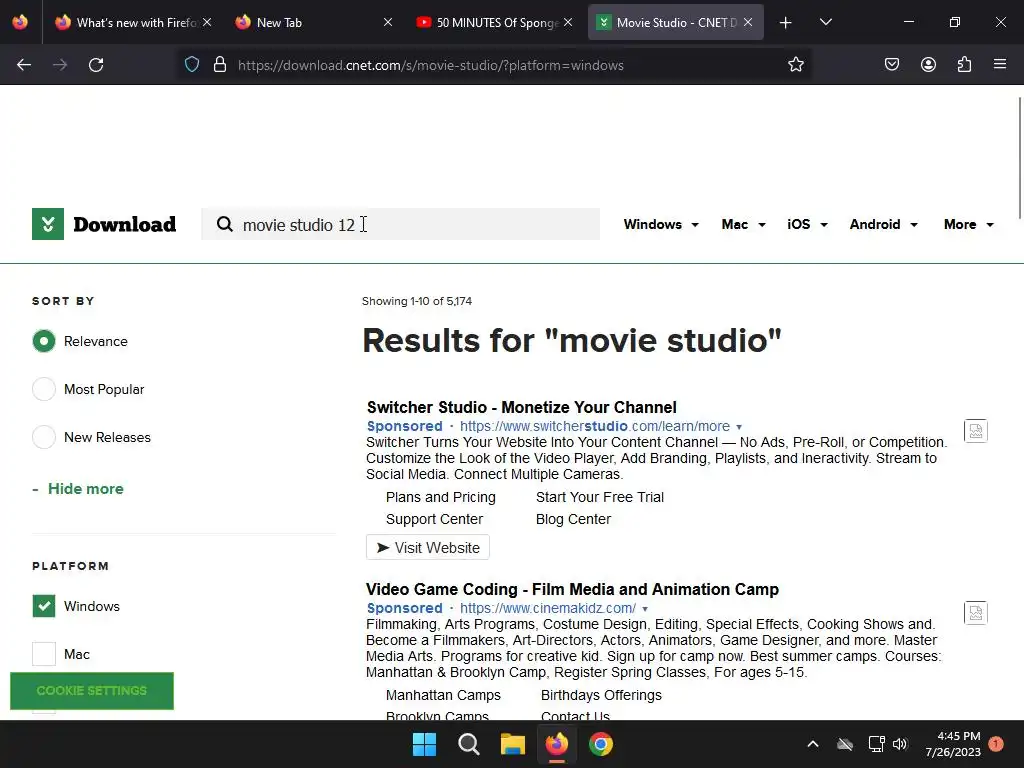Open the list all tabs chevron
This screenshot has width=1024, height=768.
(x=825, y=22)
